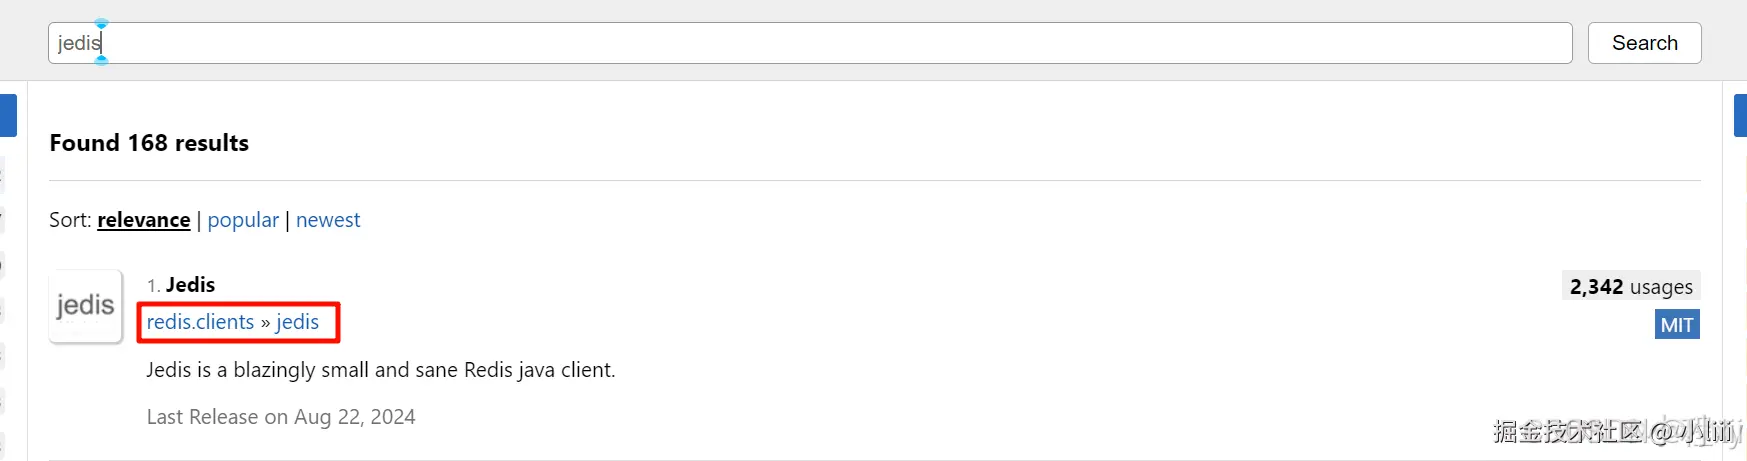Click the bottom blue text cursor handle
Image resolution: width=1747 pixels, height=461 pixels.
101,61
